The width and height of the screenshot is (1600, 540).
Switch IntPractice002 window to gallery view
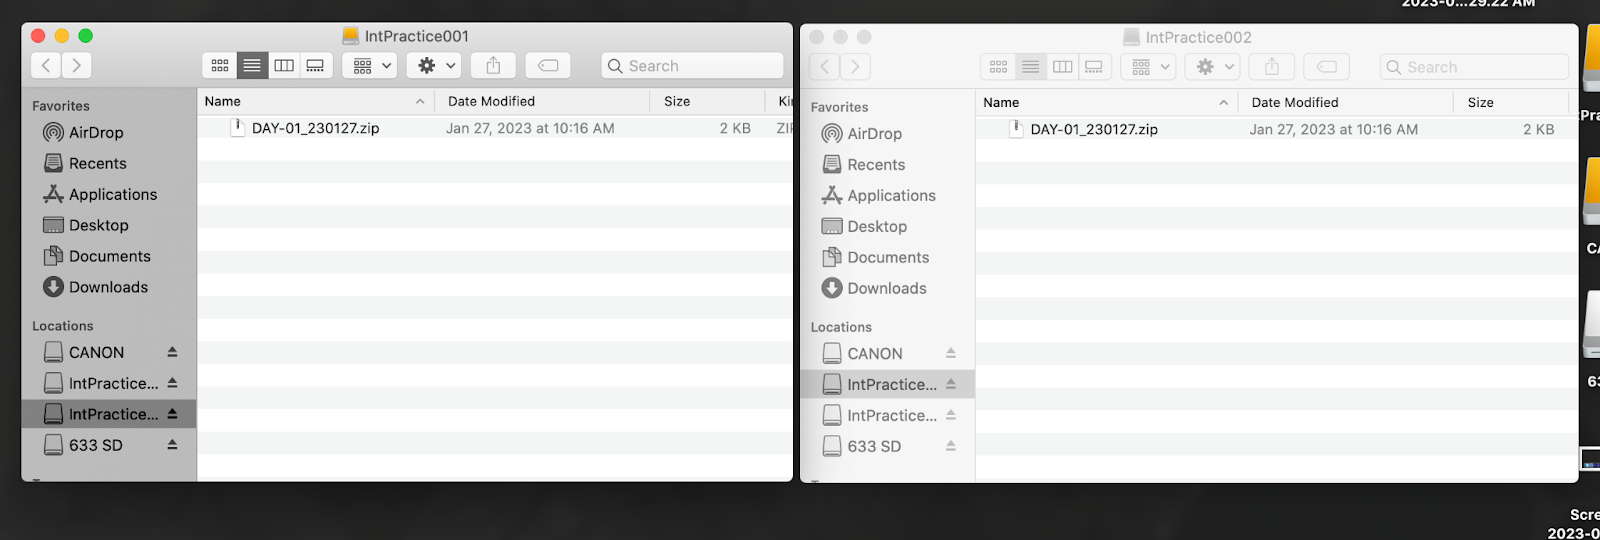pyautogui.click(x=1094, y=67)
